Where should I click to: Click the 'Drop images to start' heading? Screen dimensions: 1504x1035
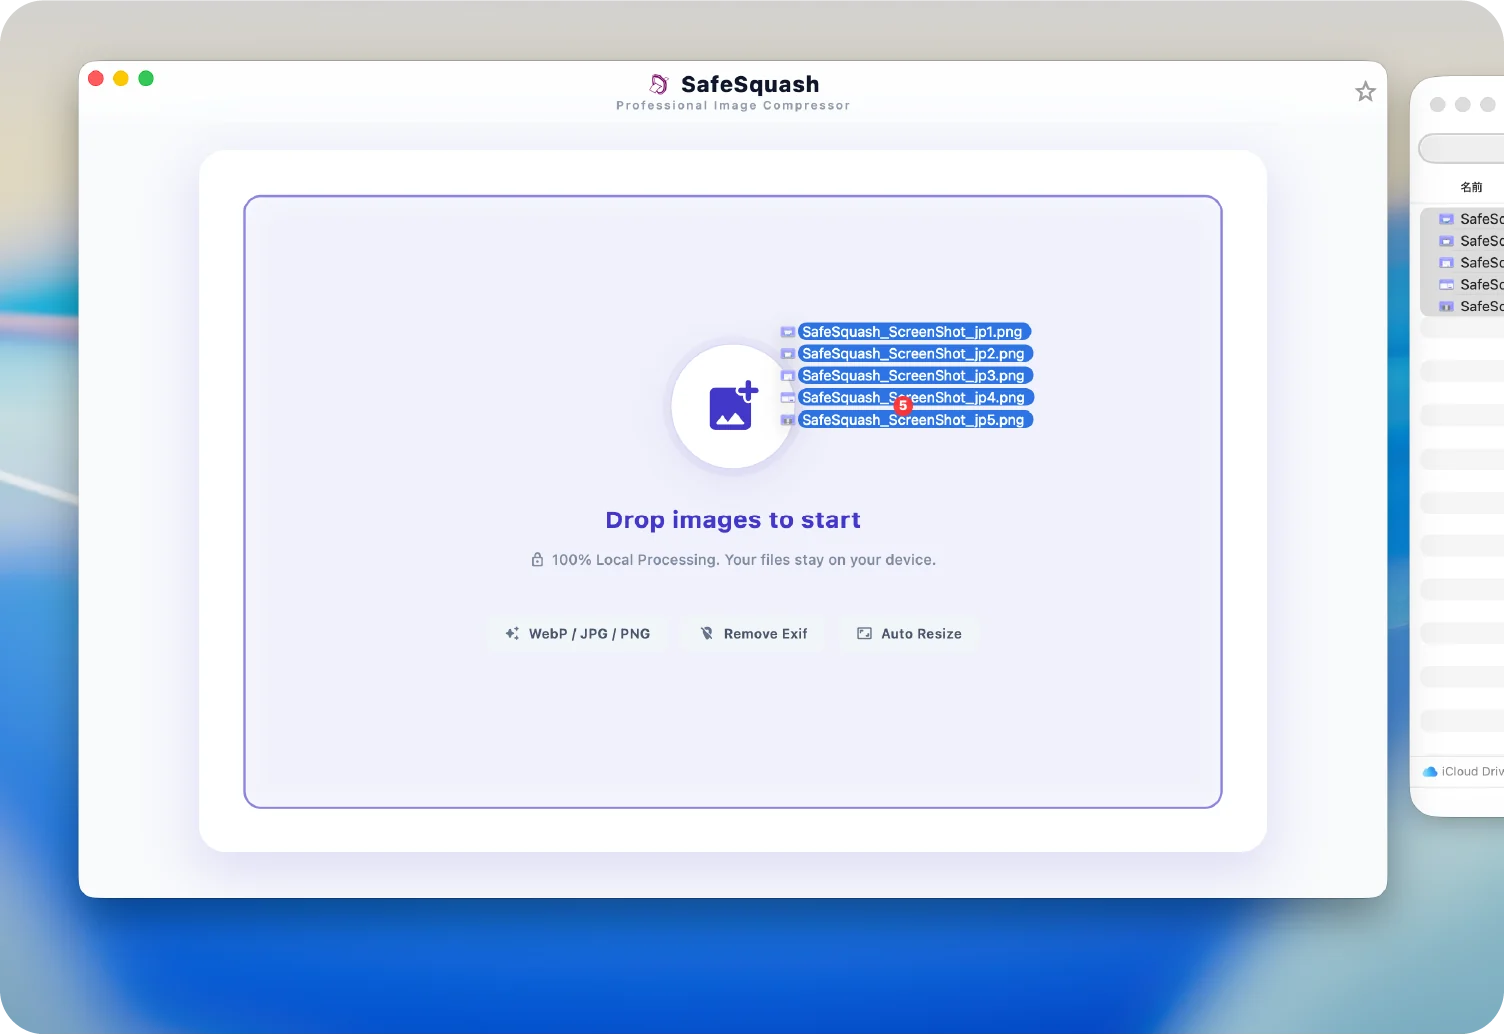(733, 520)
